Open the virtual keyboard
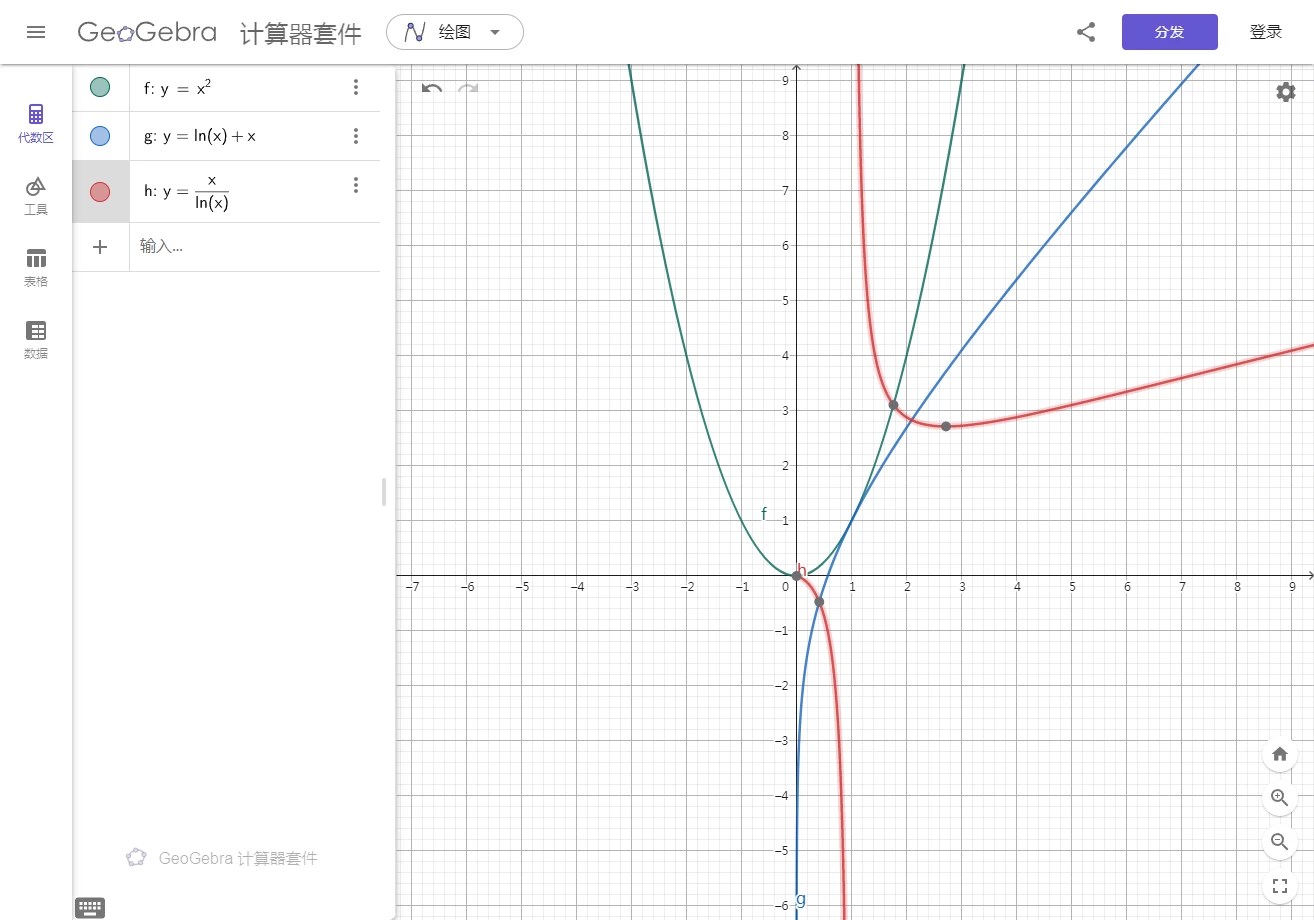Image resolution: width=1314 pixels, height=920 pixels. [x=90, y=907]
